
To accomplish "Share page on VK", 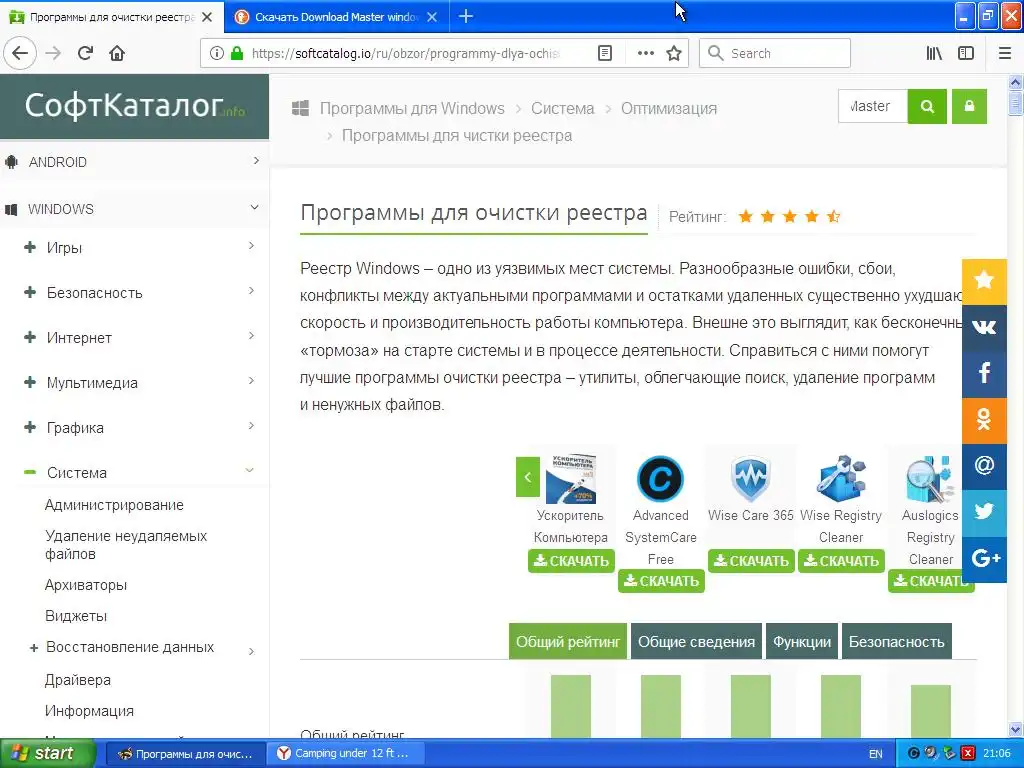I will point(984,327).
